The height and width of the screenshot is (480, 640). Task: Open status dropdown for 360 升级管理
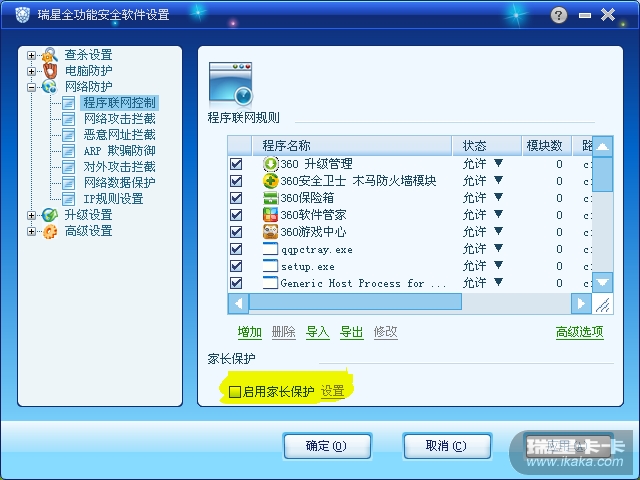click(x=498, y=163)
